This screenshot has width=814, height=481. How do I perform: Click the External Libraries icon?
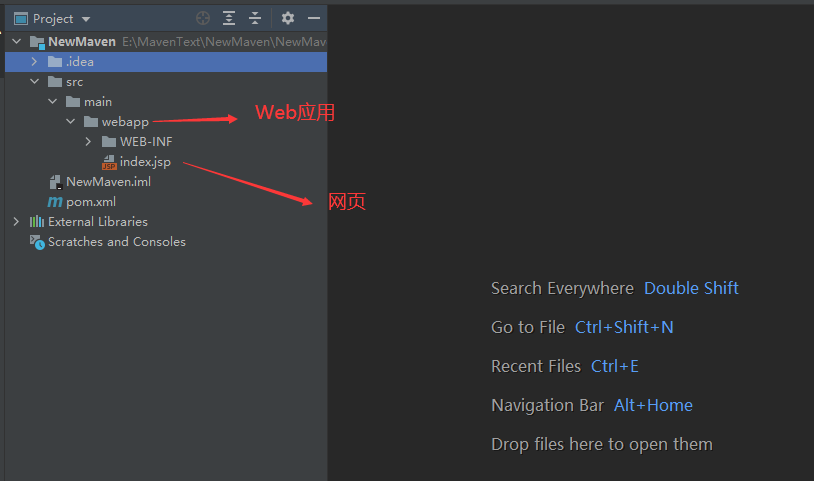(x=37, y=222)
